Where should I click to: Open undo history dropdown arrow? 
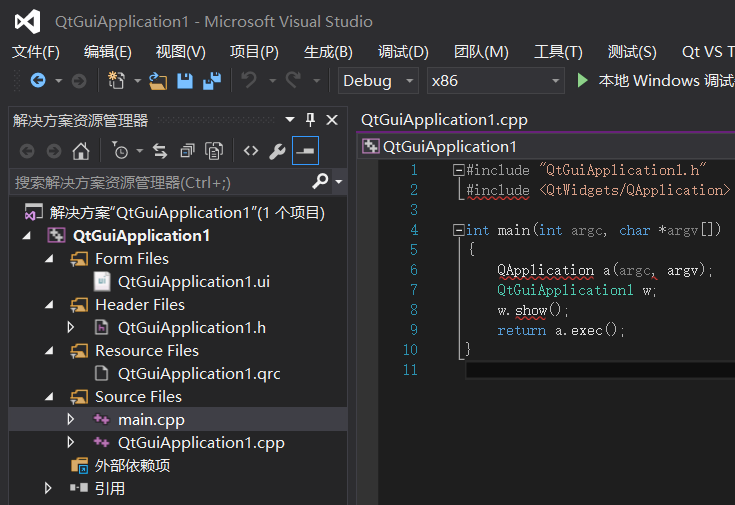272,81
